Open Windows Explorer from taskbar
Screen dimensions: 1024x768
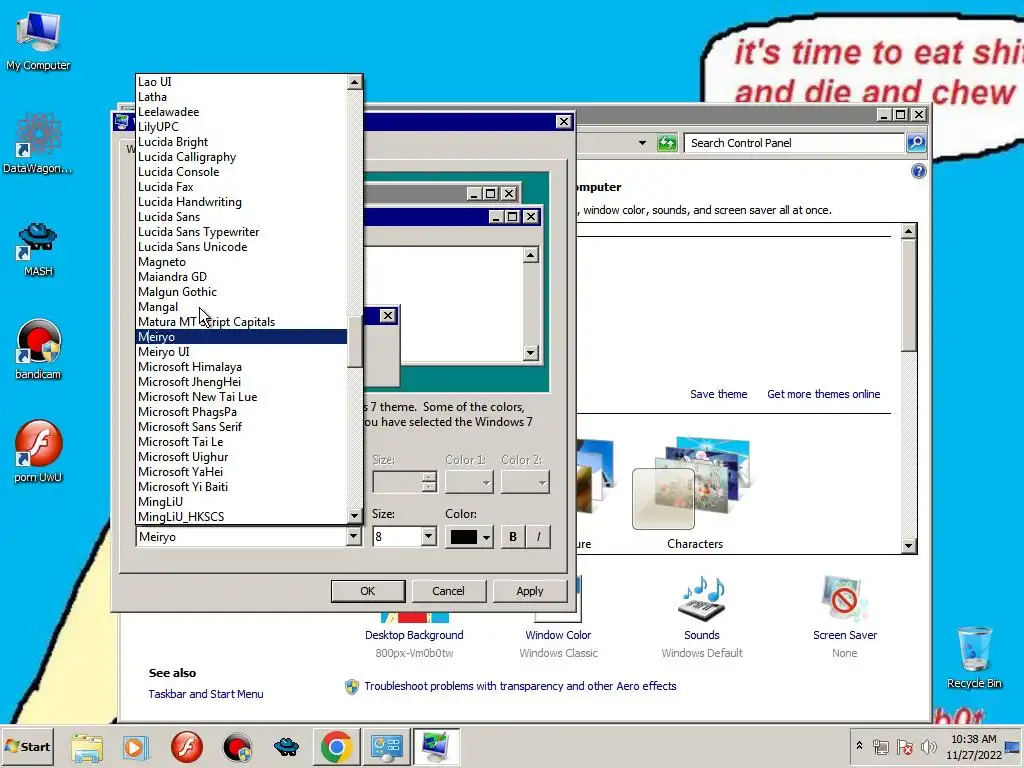(87, 747)
